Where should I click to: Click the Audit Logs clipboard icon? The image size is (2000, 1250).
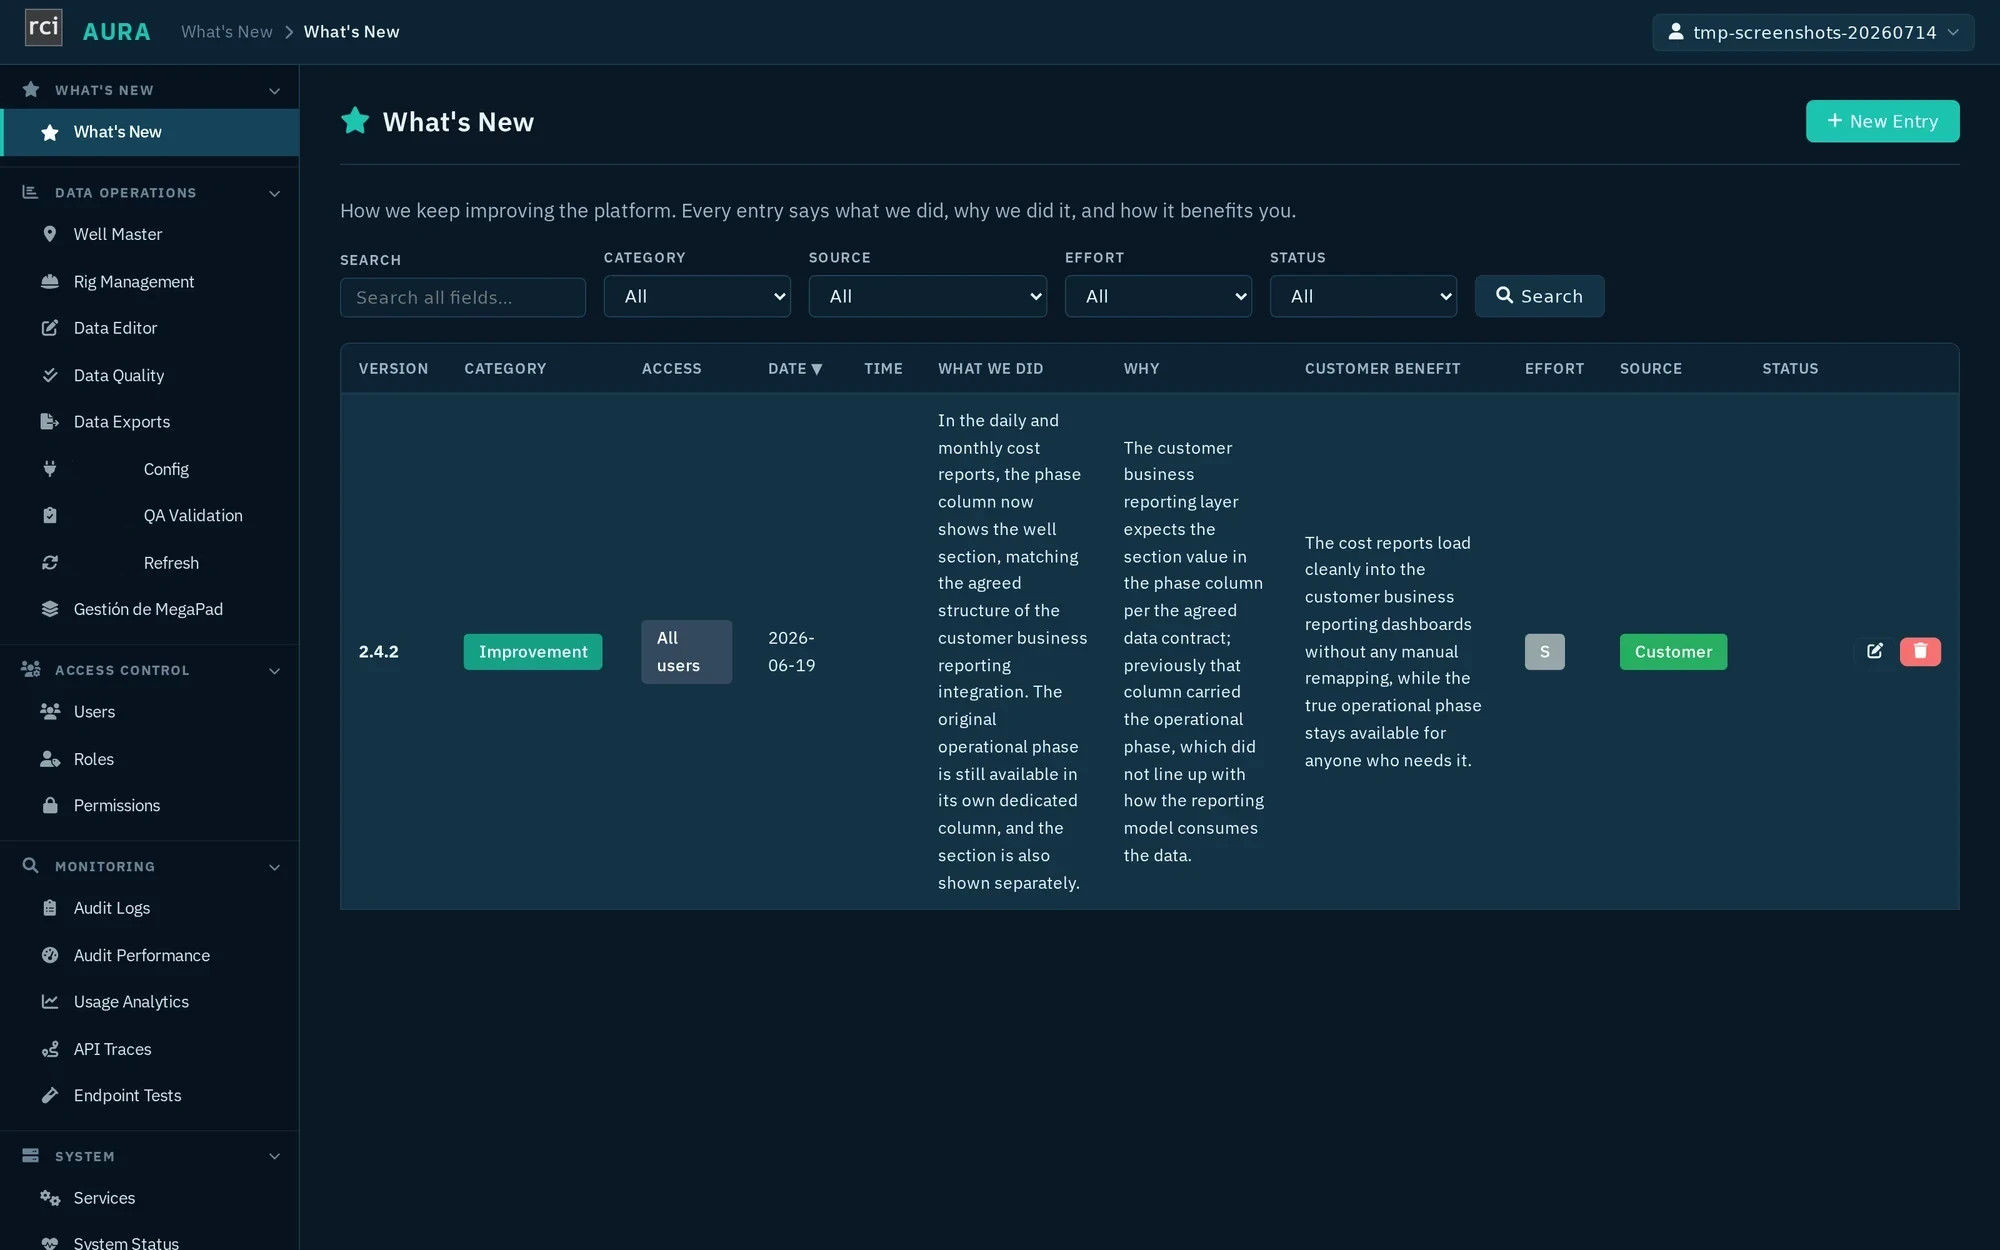pyautogui.click(x=49, y=908)
